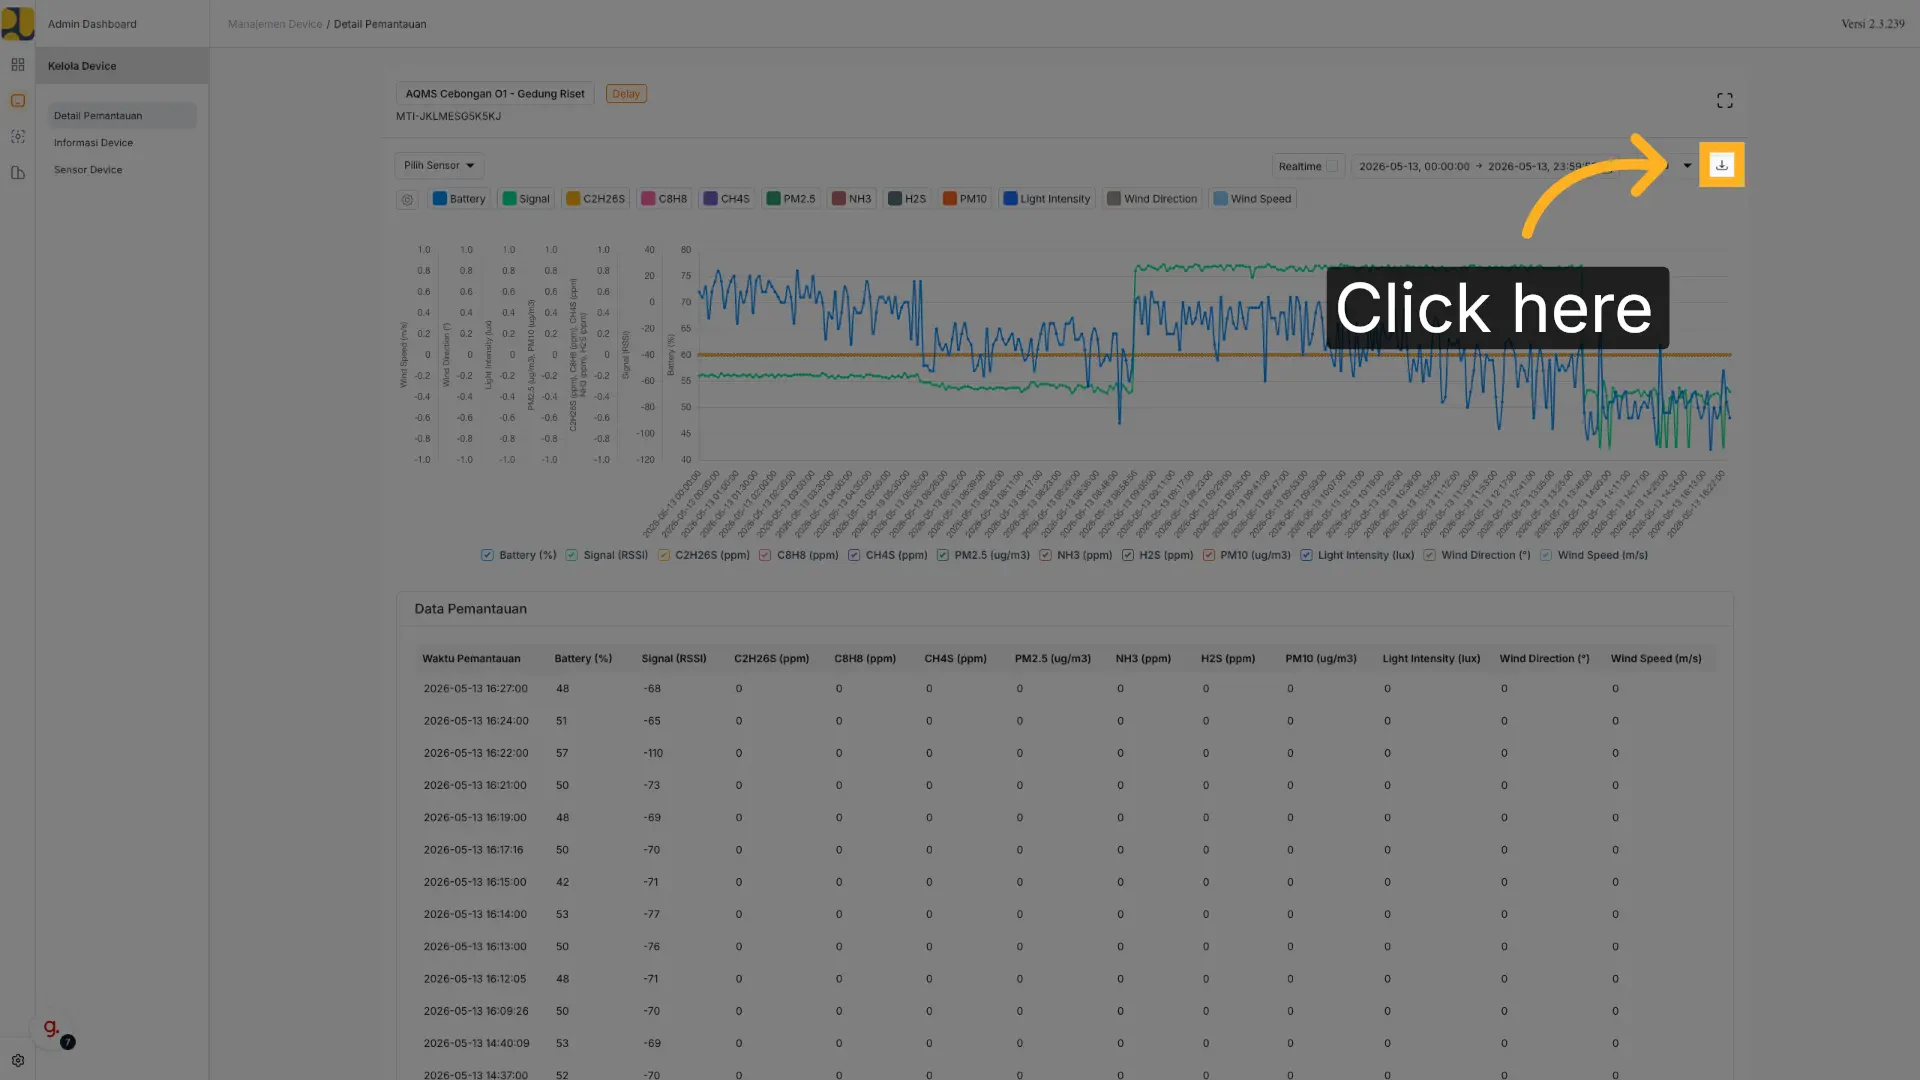Image resolution: width=1920 pixels, height=1080 pixels.
Task: Open the Pilih Sensor dropdown
Action: tap(439, 165)
